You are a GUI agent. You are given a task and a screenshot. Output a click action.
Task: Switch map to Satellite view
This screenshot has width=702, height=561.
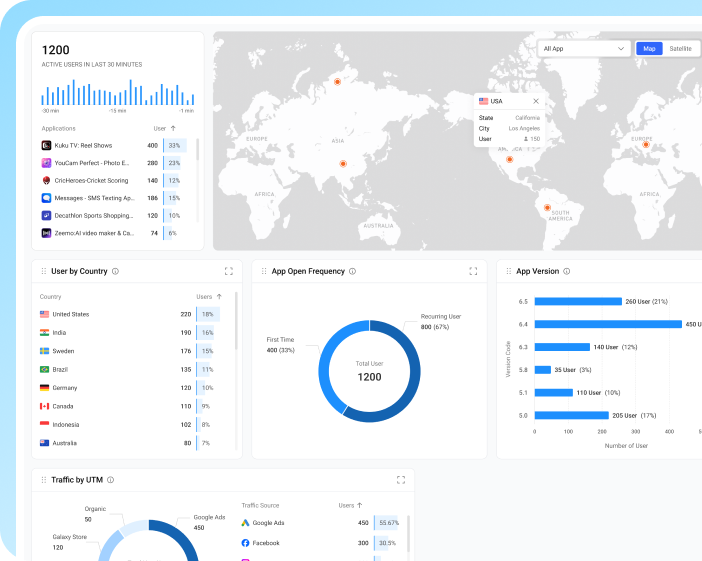coord(680,48)
